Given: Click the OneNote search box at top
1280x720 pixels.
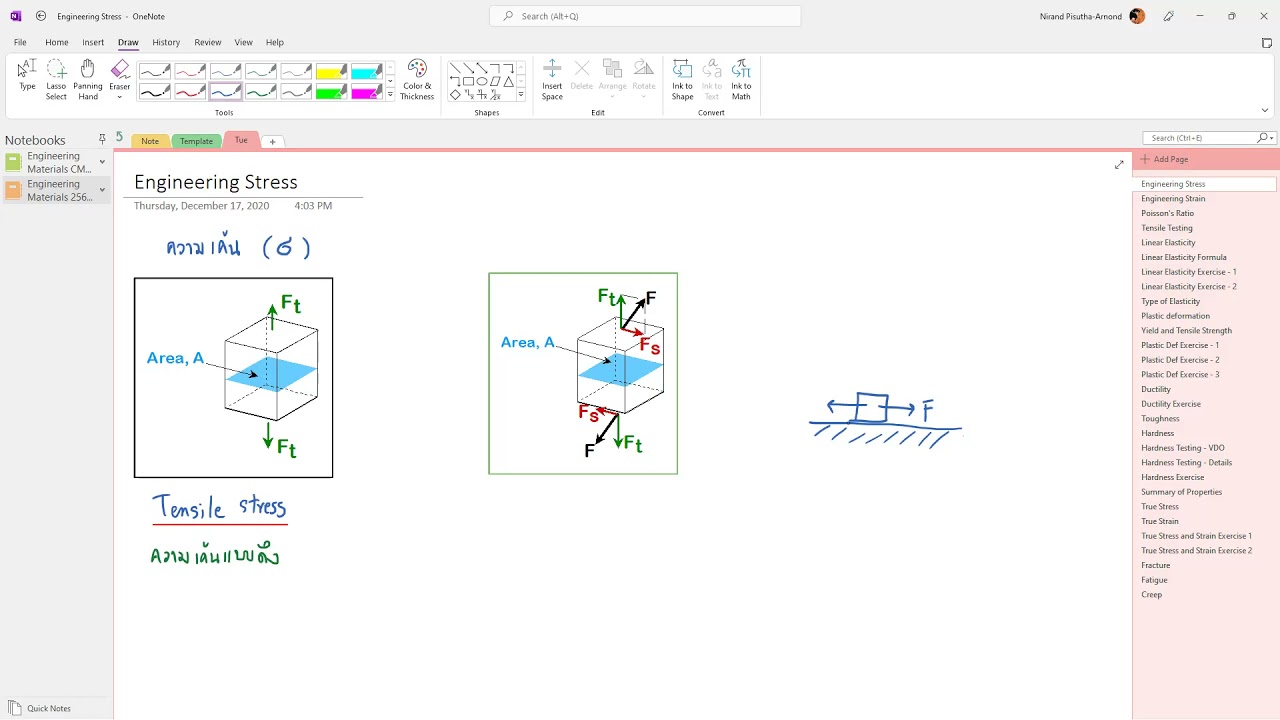Looking at the screenshot, I should point(645,16).
